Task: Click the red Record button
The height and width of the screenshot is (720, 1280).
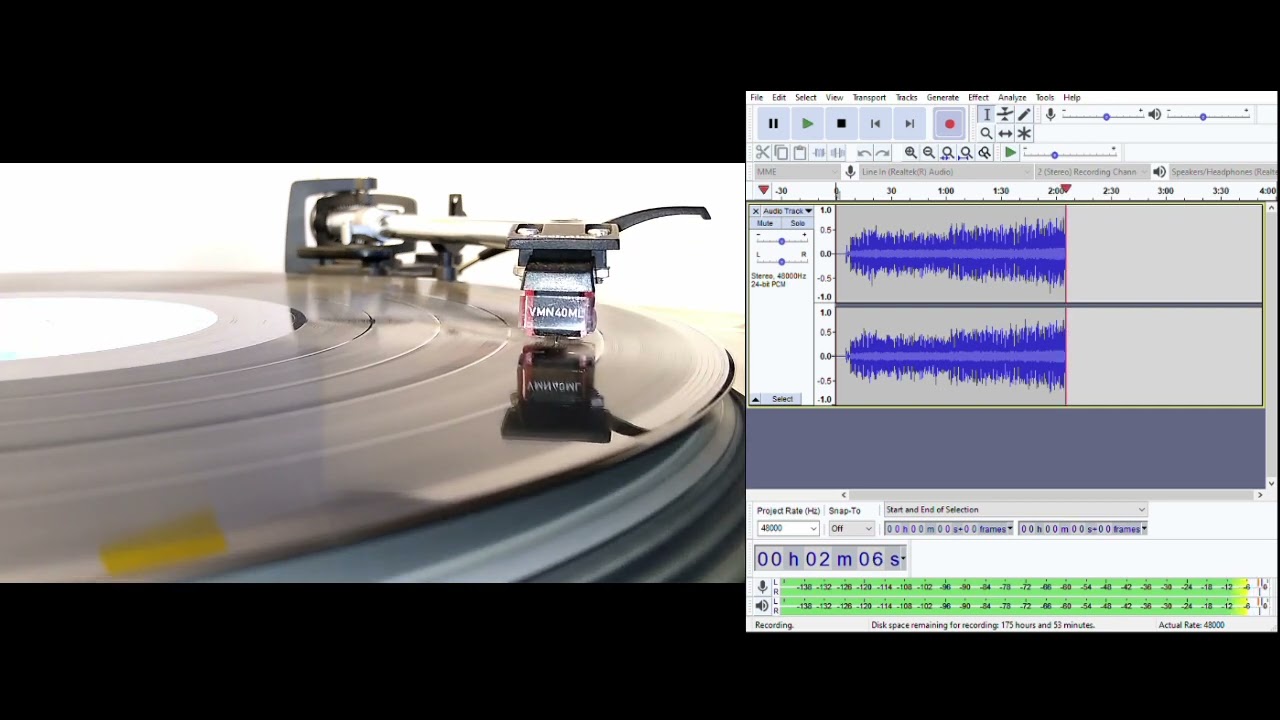Action: (949, 124)
